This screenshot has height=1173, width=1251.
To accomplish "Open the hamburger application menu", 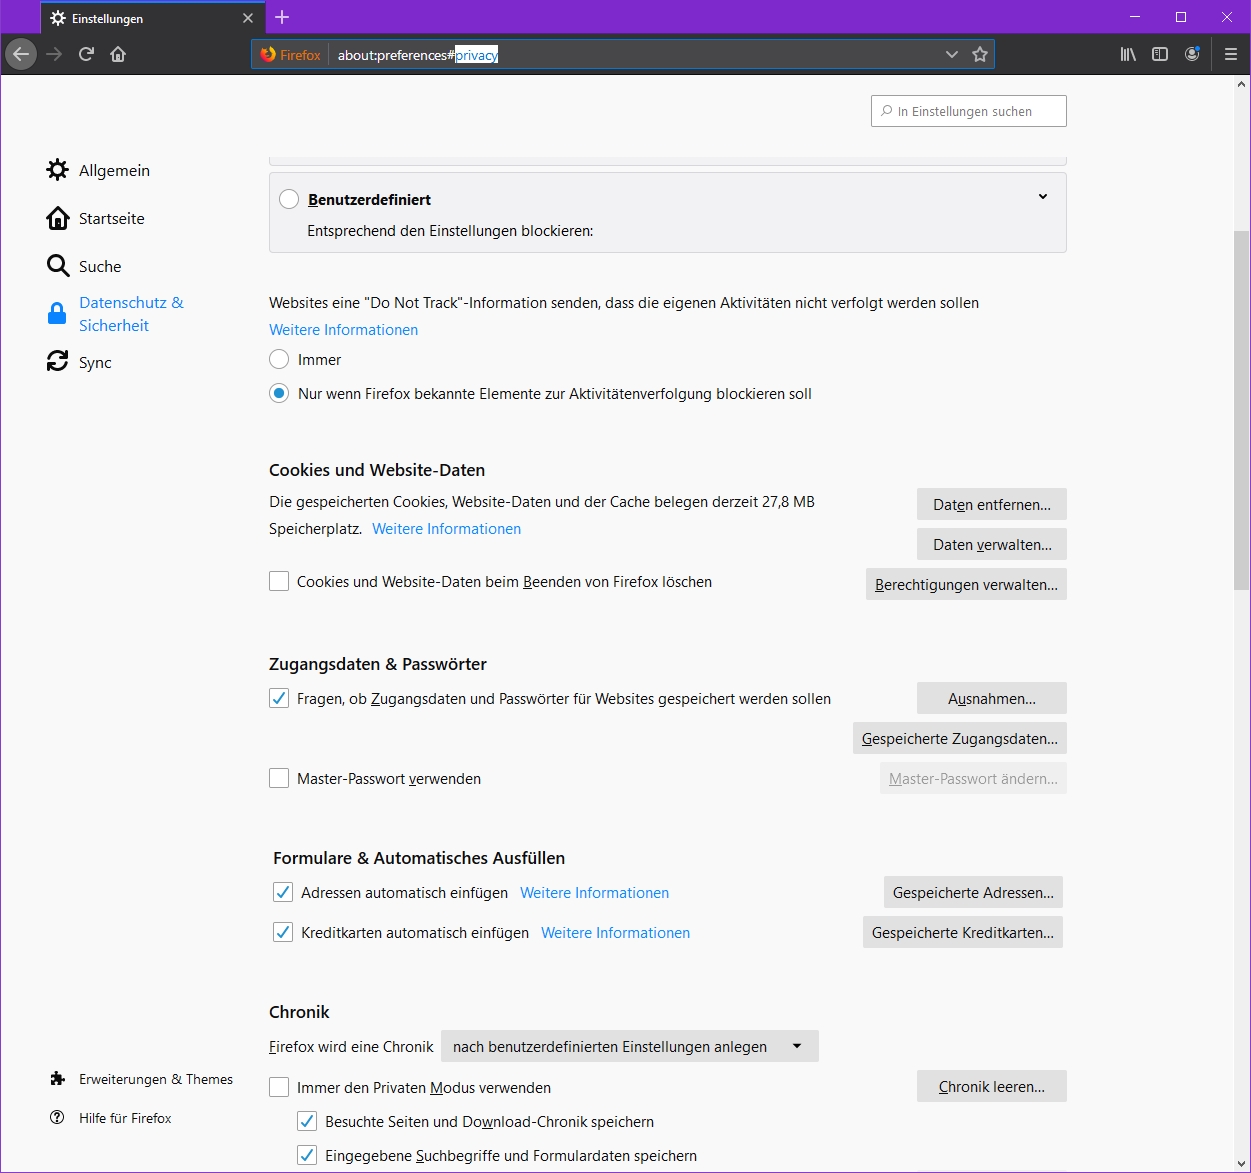I will click(1231, 54).
